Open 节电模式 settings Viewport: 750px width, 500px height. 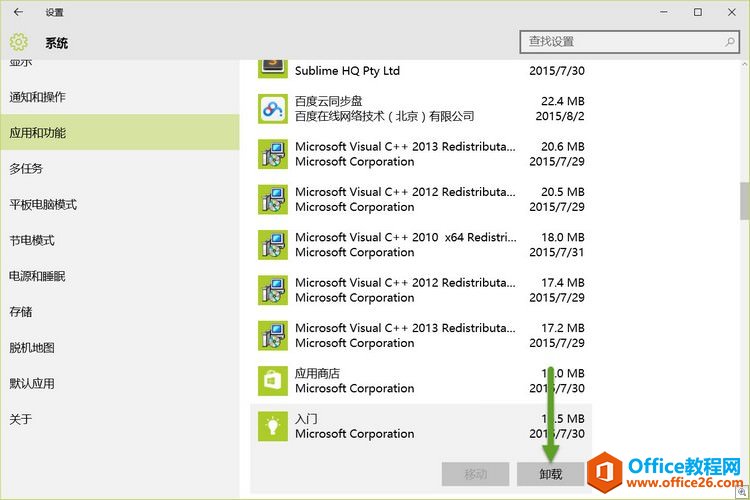(x=120, y=240)
